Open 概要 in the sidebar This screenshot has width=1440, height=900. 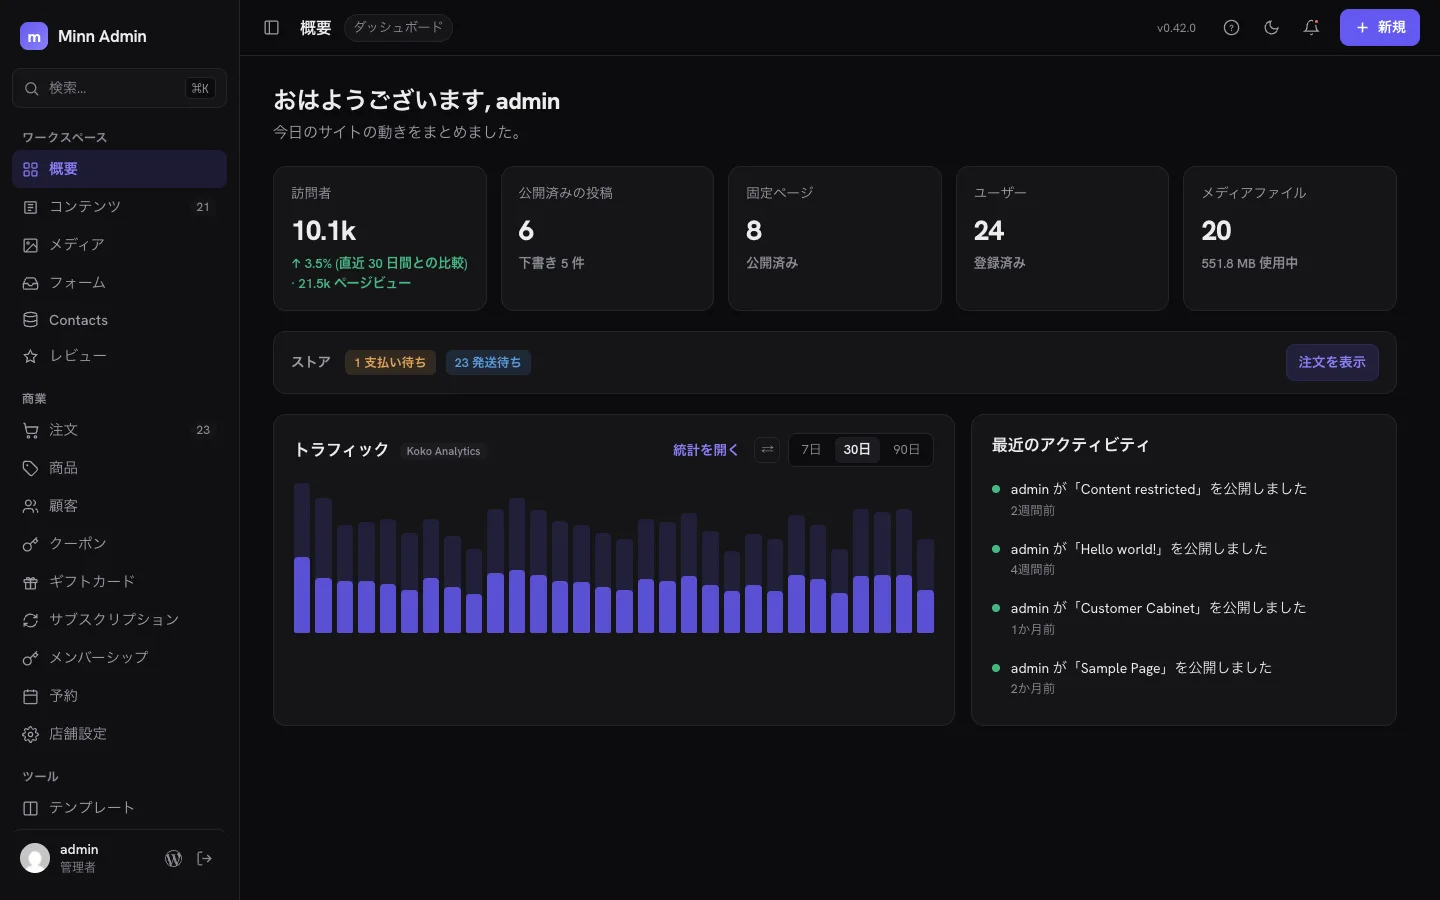(x=119, y=169)
